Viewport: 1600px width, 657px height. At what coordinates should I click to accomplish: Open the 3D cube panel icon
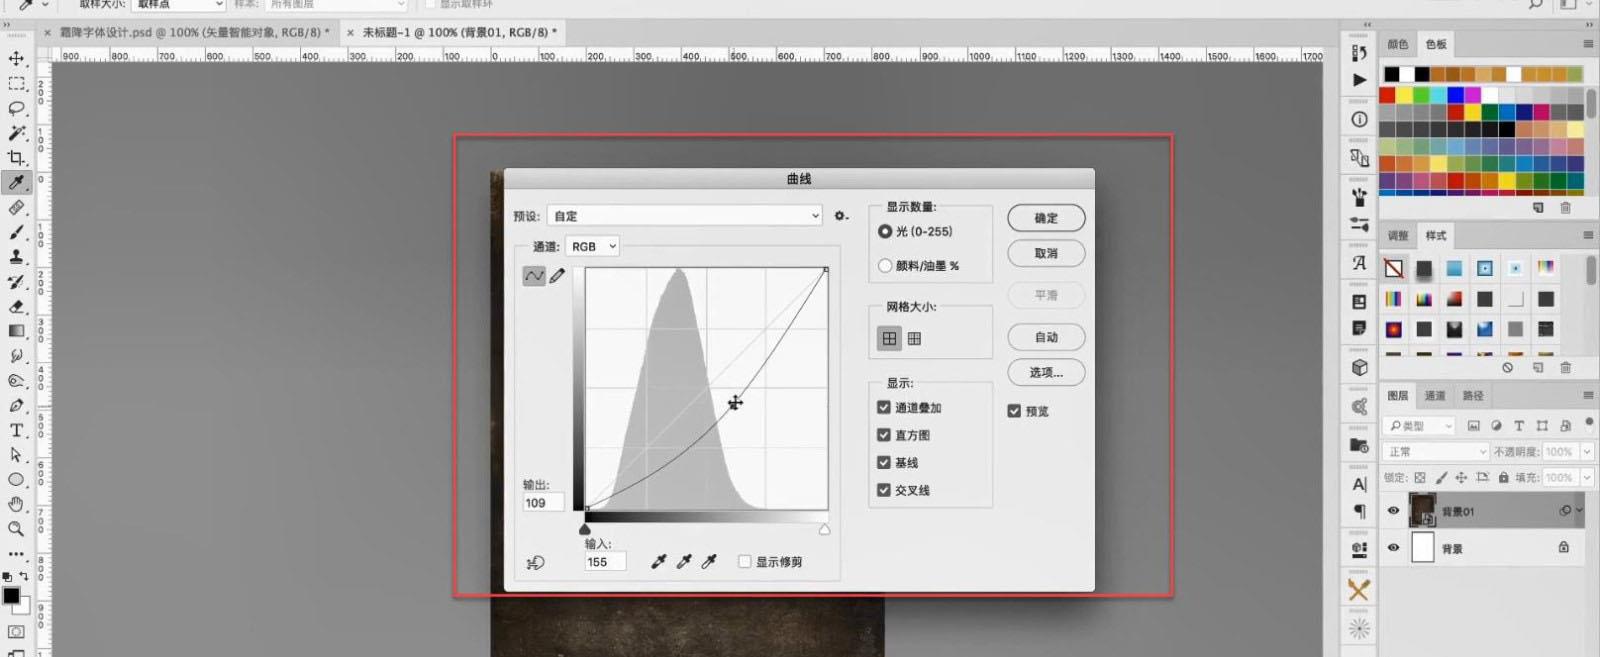click(x=1359, y=368)
